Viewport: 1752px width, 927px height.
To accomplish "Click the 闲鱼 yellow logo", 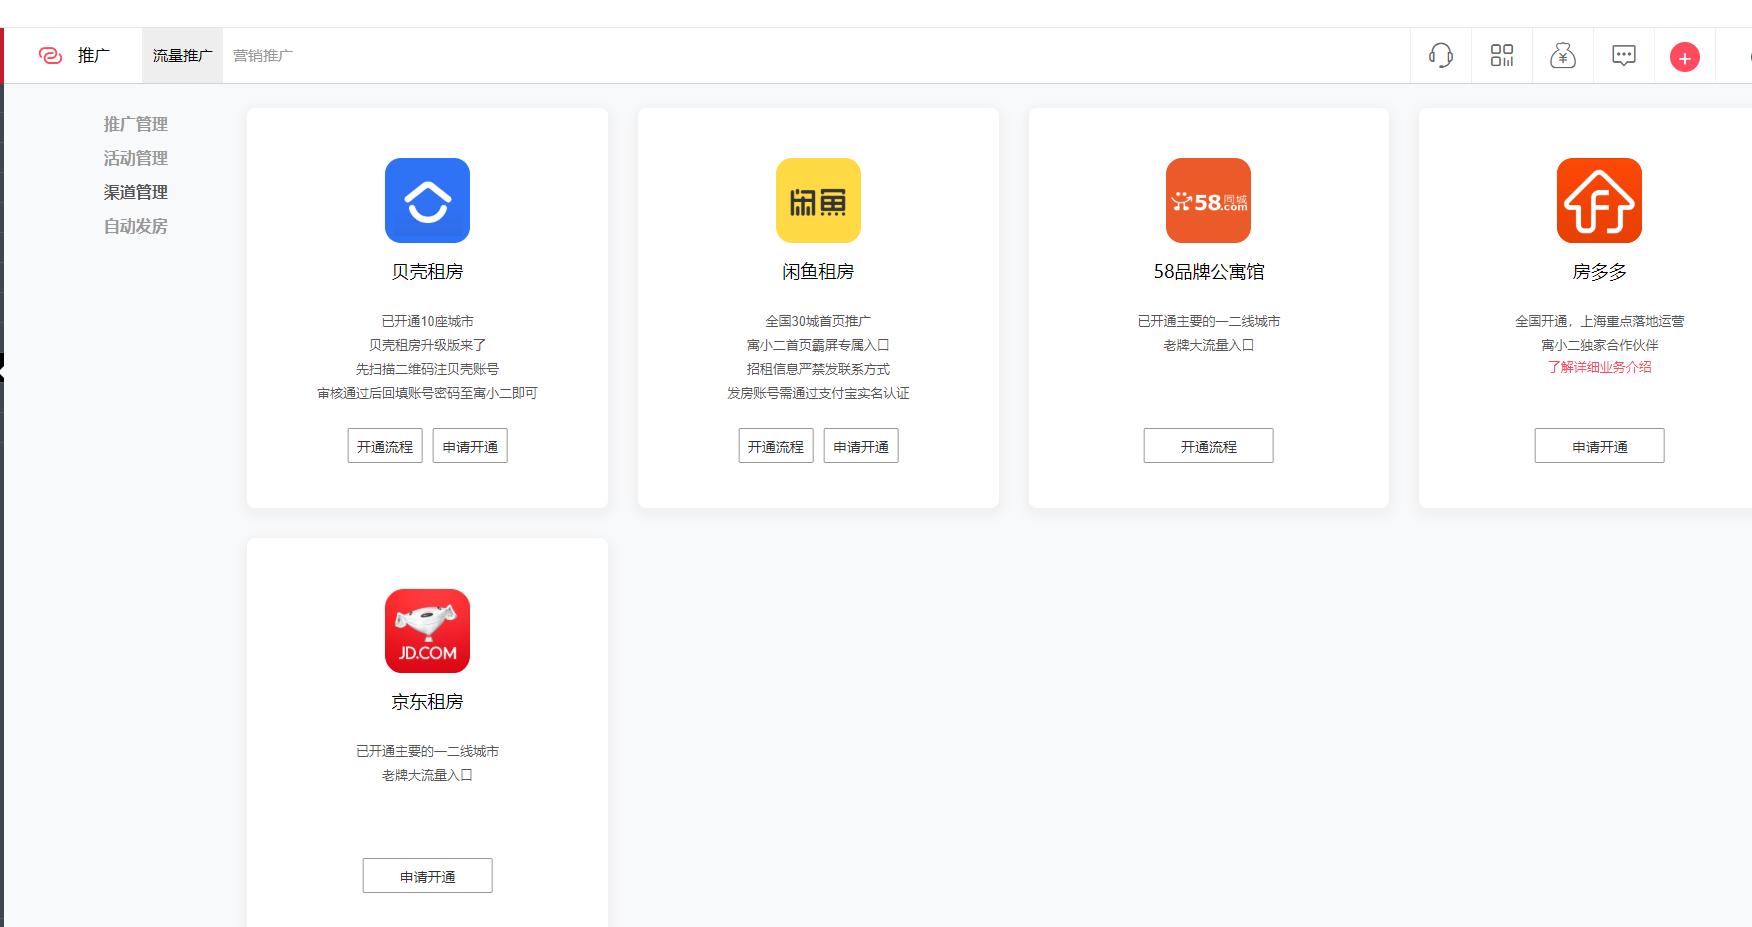I will tap(818, 200).
